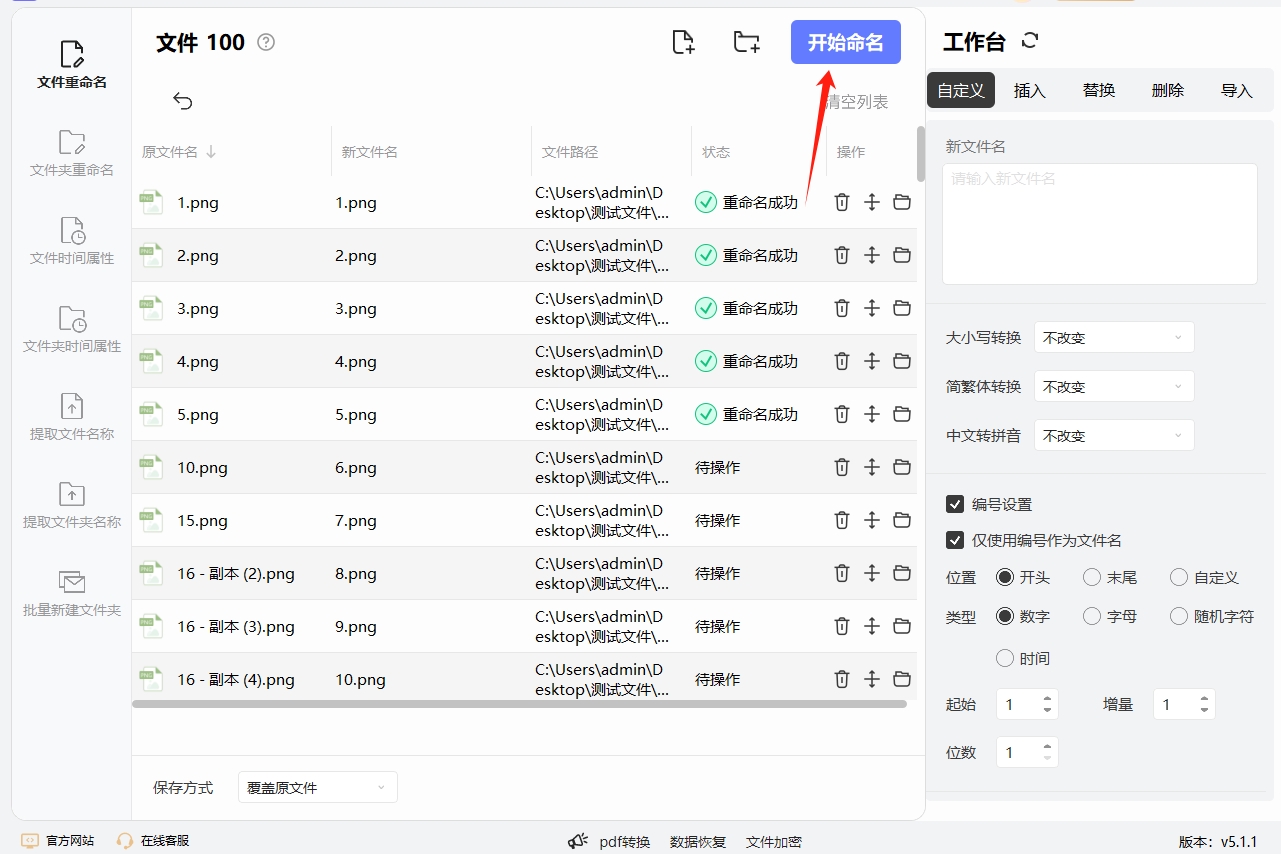Open the 大小写转换 dropdown
The image size is (1281, 854).
pos(1114,338)
